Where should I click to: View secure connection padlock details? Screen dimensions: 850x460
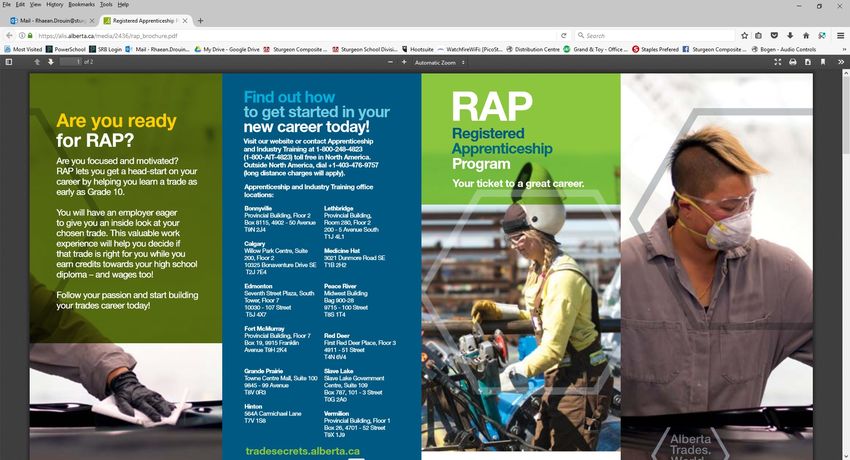click(30, 35)
